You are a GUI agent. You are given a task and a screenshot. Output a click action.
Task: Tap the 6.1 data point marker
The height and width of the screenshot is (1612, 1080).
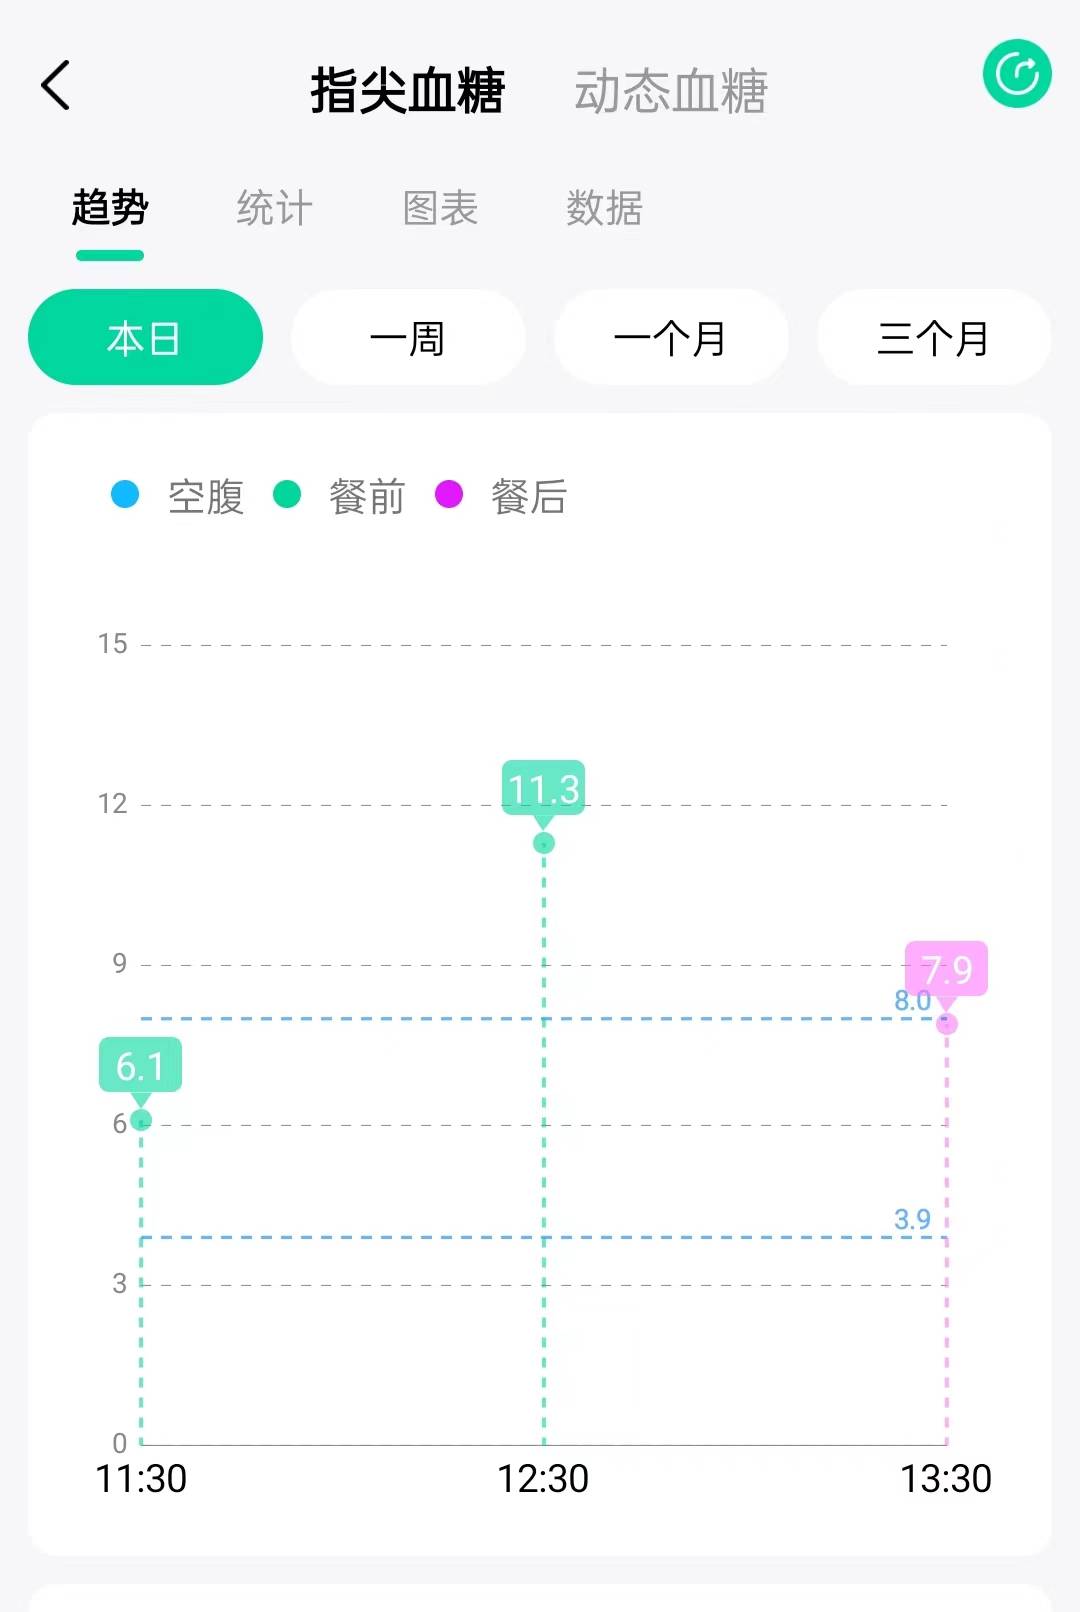tap(141, 1119)
